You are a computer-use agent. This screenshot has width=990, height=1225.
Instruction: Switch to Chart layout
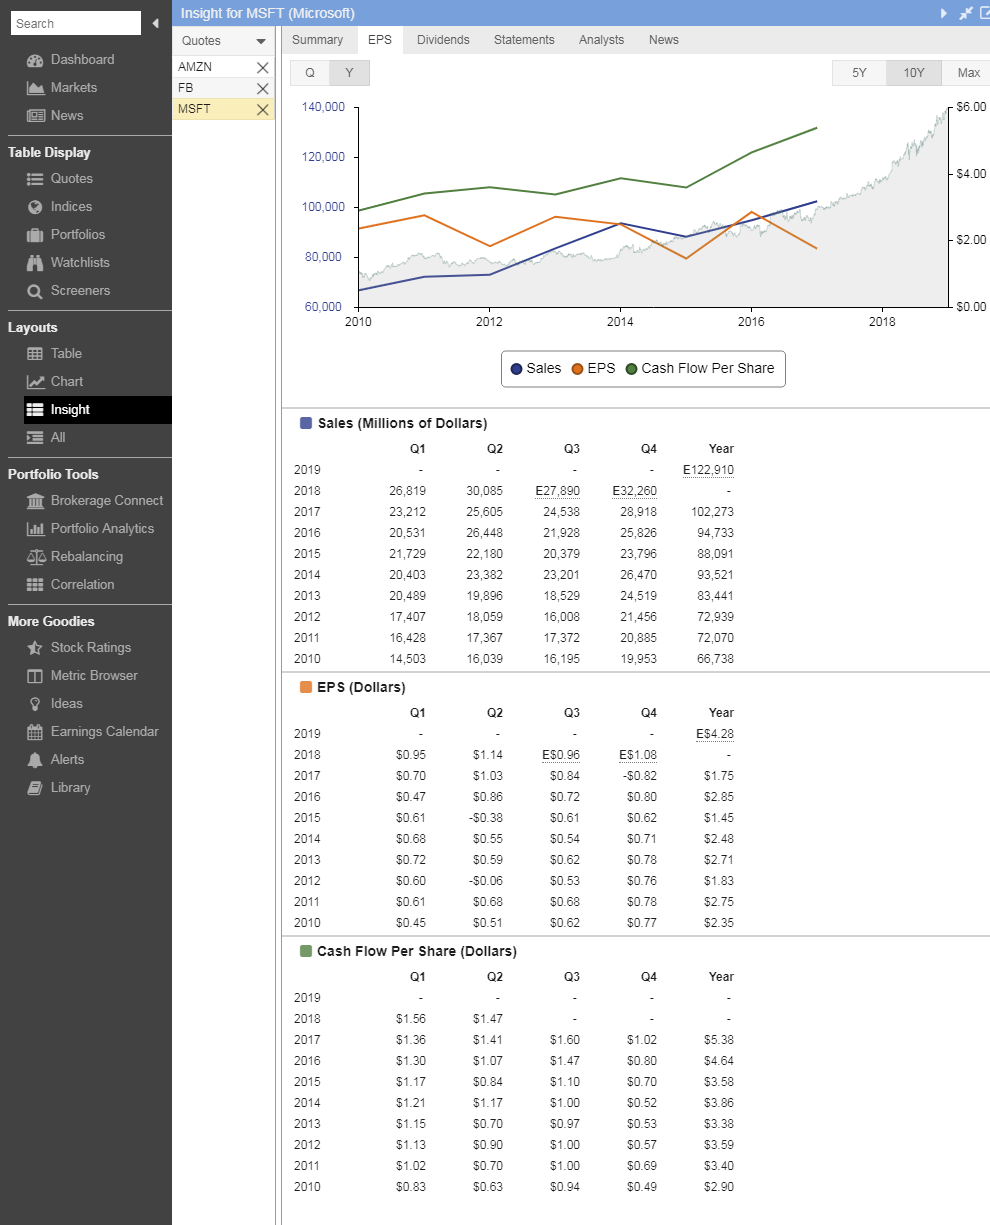[54, 382]
